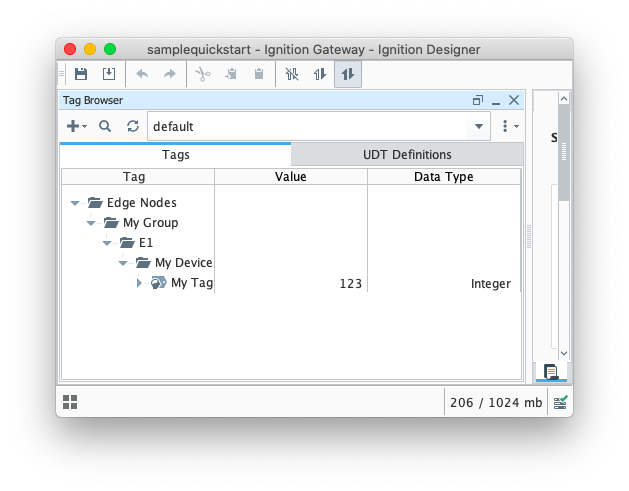Refresh the Tag Browser with the refresh icon
Image resolution: width=629 pixels, height=491 pixels.
point(133,126)
